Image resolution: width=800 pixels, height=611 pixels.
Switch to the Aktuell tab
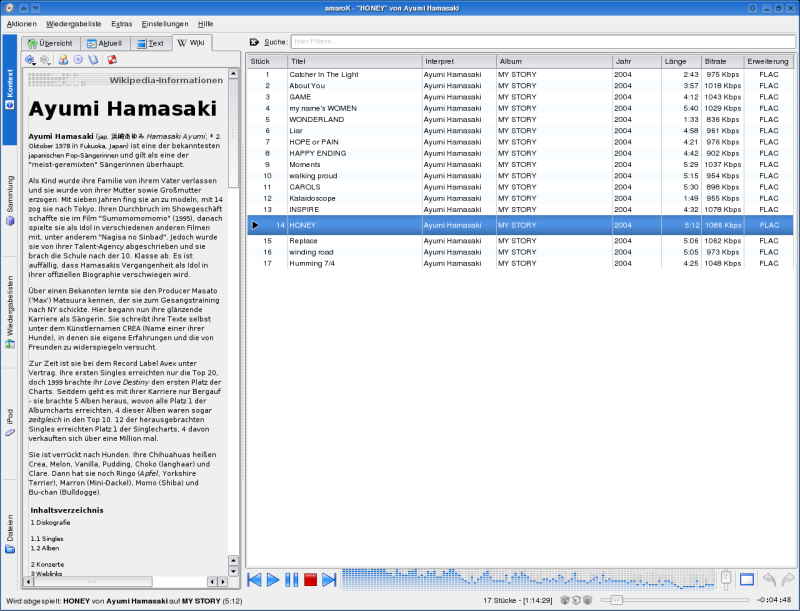105,43
